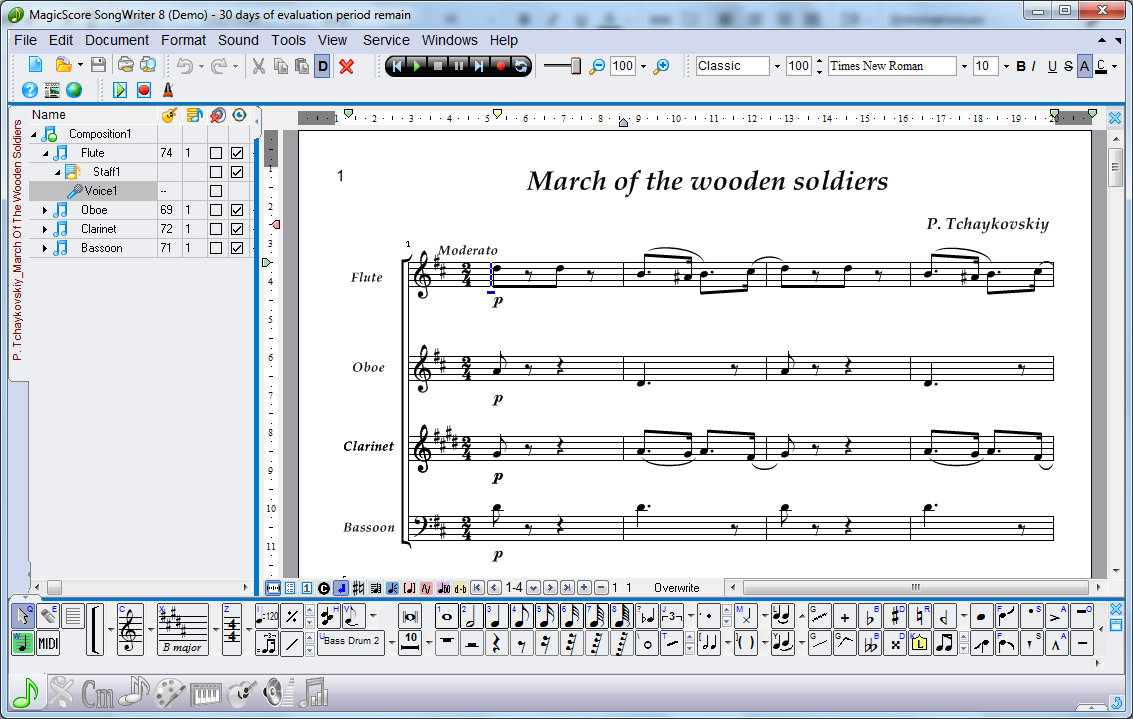
Task: Open the B major key signature tool
Action: tap(183, 629)
